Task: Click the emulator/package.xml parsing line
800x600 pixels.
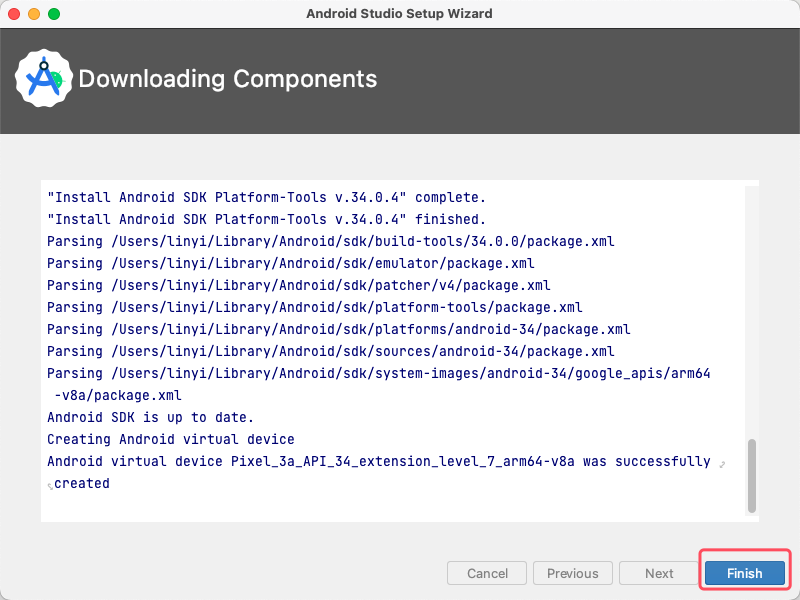Action: pos(291,263)
